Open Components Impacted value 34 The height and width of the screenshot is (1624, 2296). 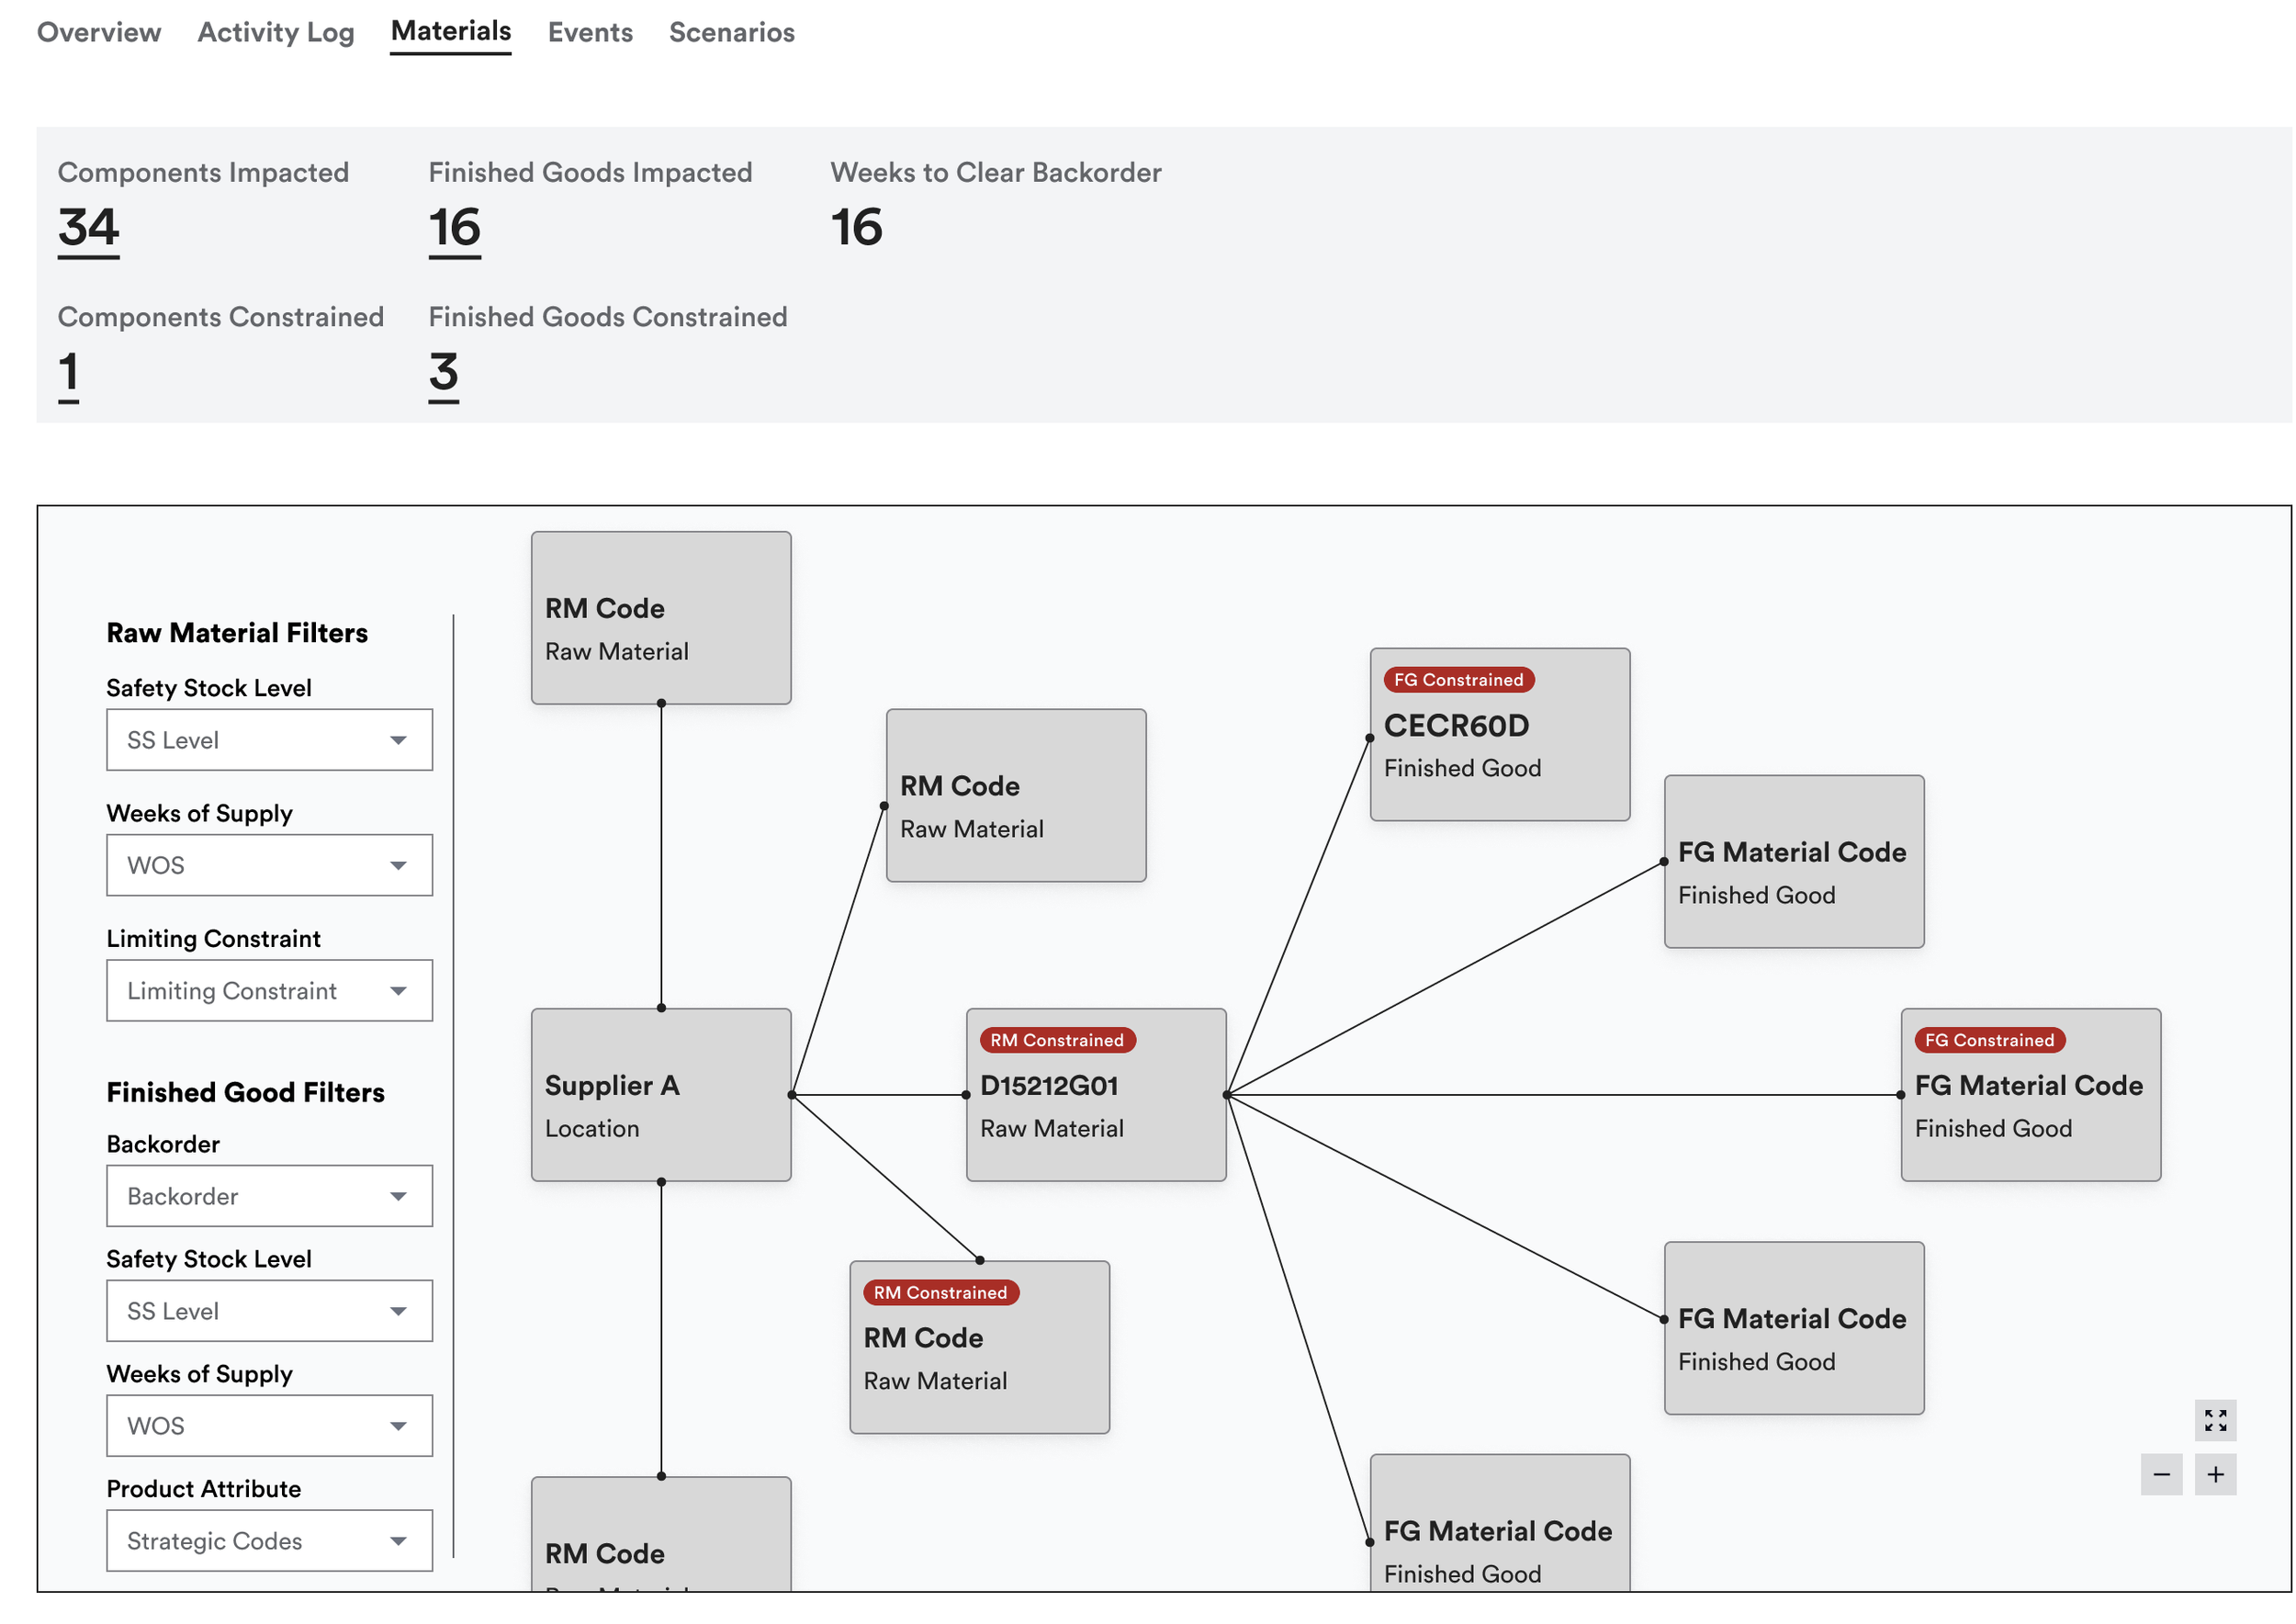click(88, 229)
